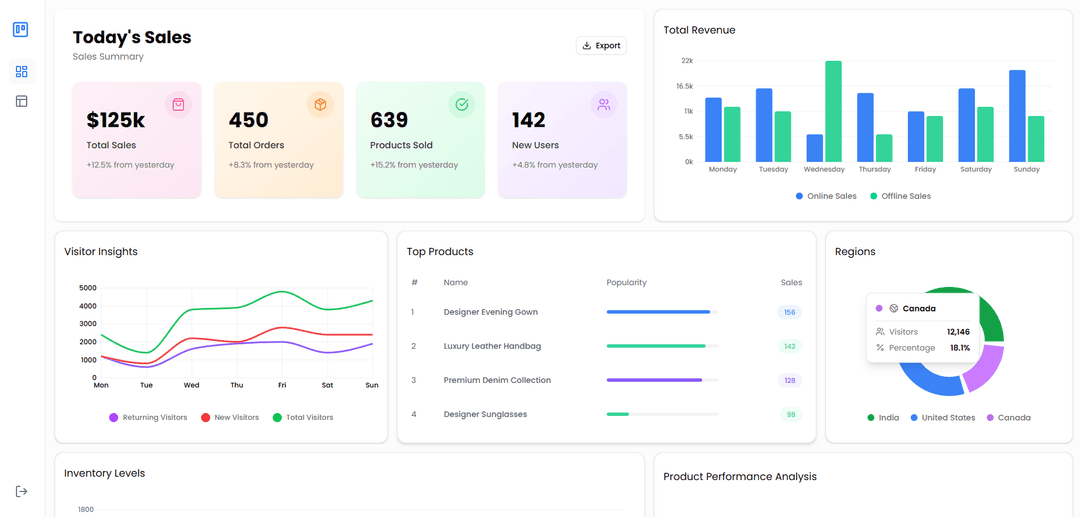Image resolution: width=1080 pixels, height=517 pixels.
Task: Toggle New Visitors legend item
Action: [230, 417]
